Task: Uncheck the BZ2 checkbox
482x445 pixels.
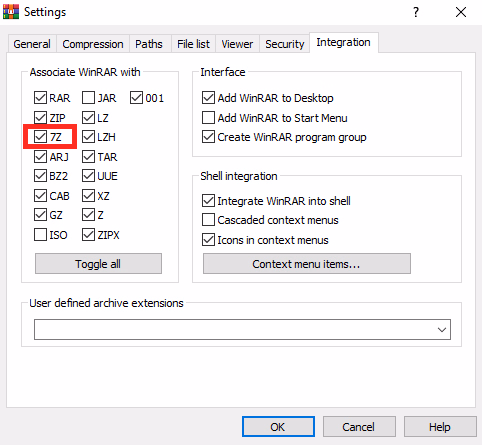Action: point(40,176)
